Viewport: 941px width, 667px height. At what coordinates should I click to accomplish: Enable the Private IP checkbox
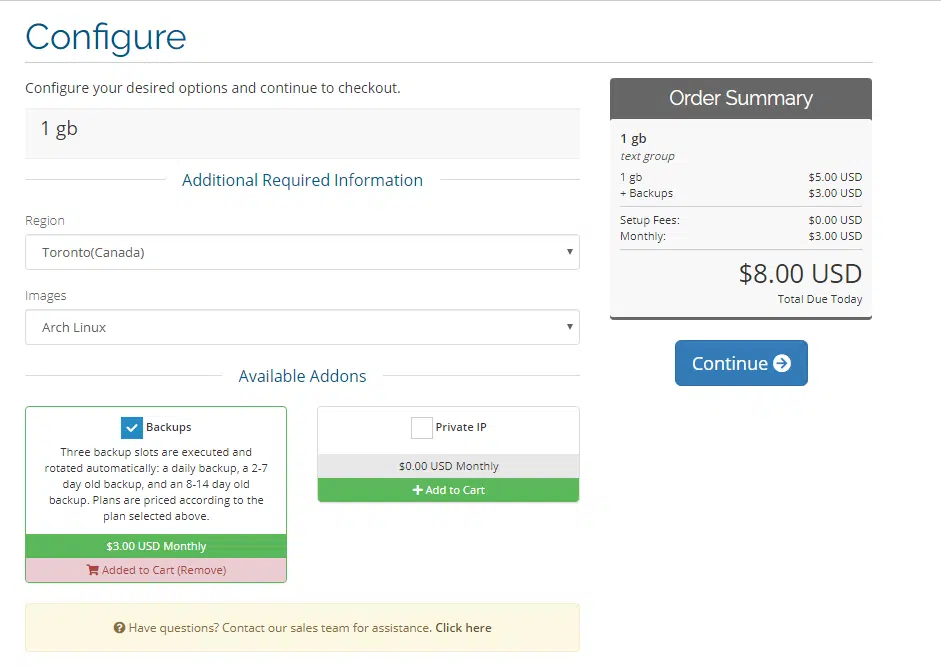click(421, 427)
